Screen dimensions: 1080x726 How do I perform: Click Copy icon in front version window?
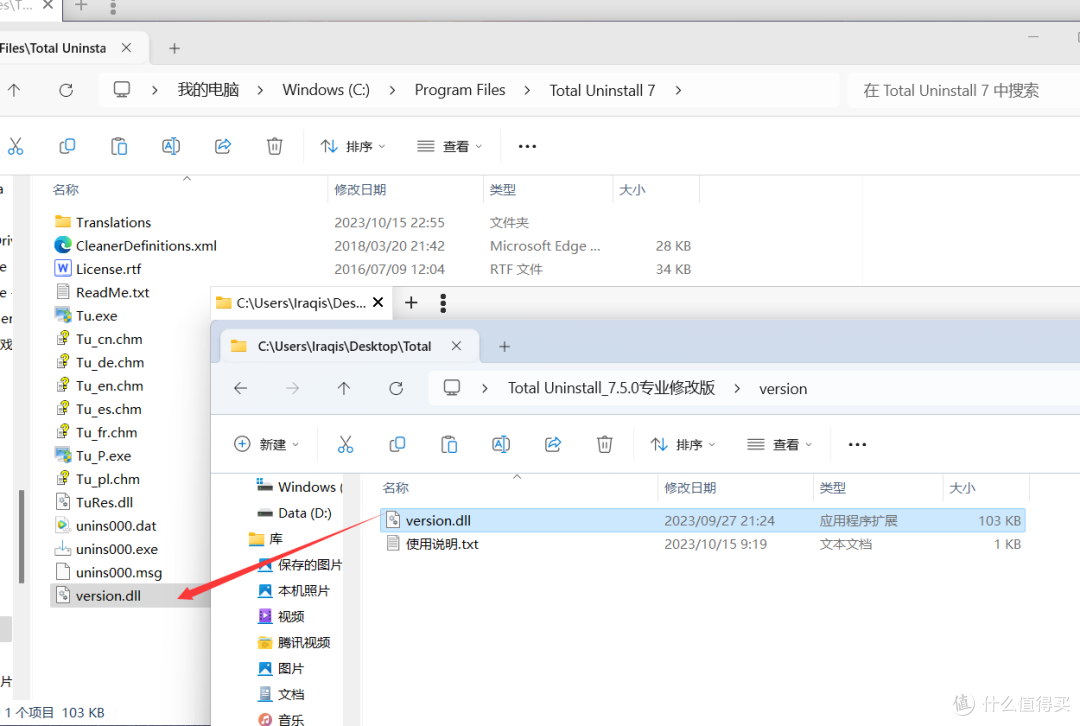(397, 444)
